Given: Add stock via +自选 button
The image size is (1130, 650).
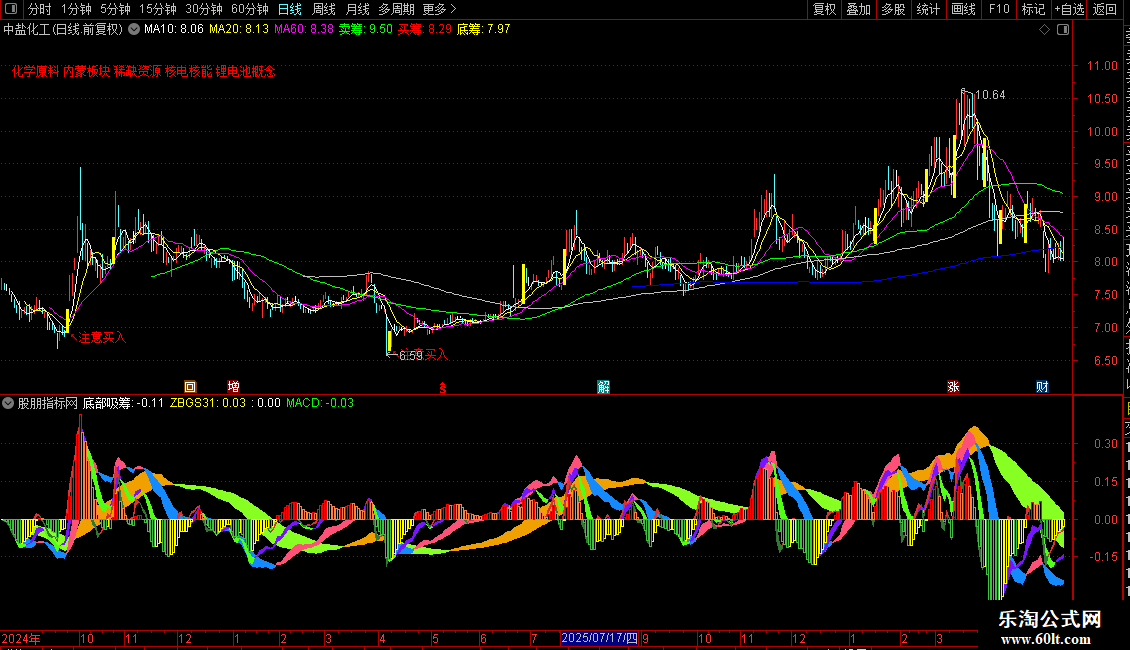Looking at the screenshot, I should point(1069,9).
